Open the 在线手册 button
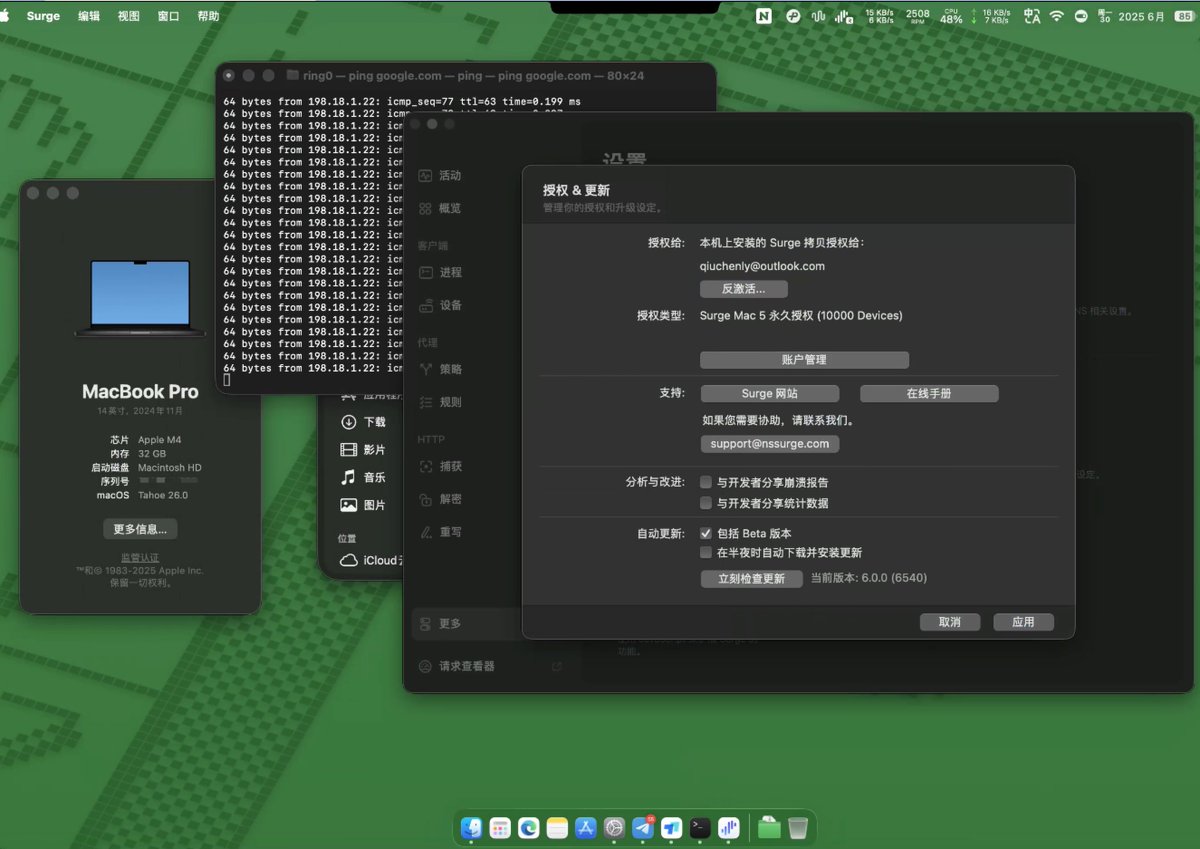The image size is (1200, 849). click(x=929, y=394)
